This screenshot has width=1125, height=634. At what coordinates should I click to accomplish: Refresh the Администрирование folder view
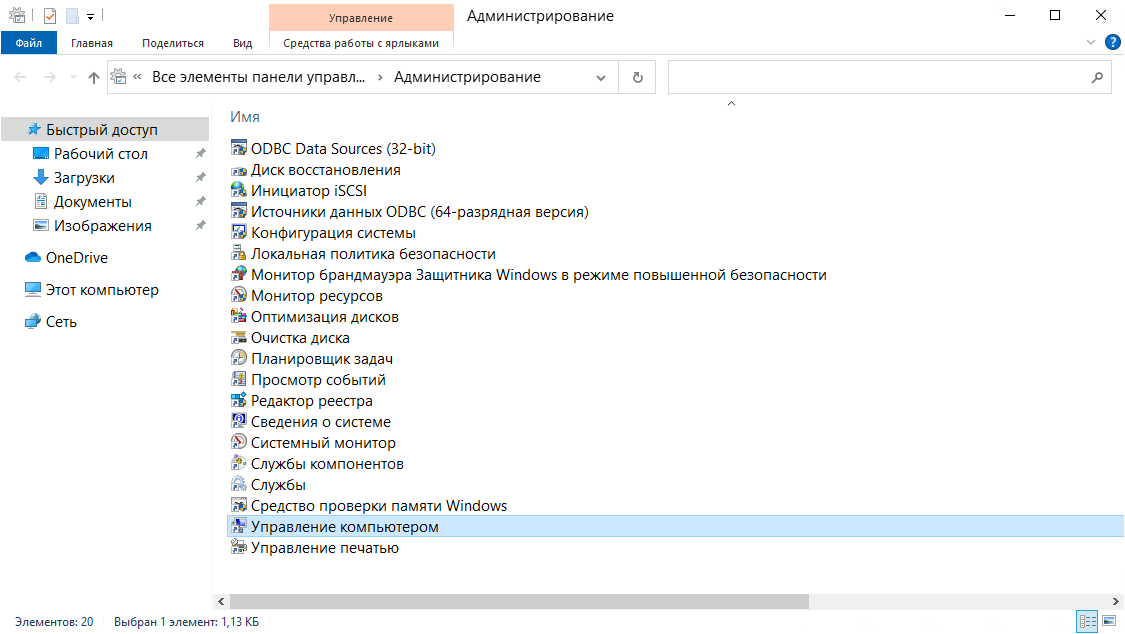coord(637,77)
